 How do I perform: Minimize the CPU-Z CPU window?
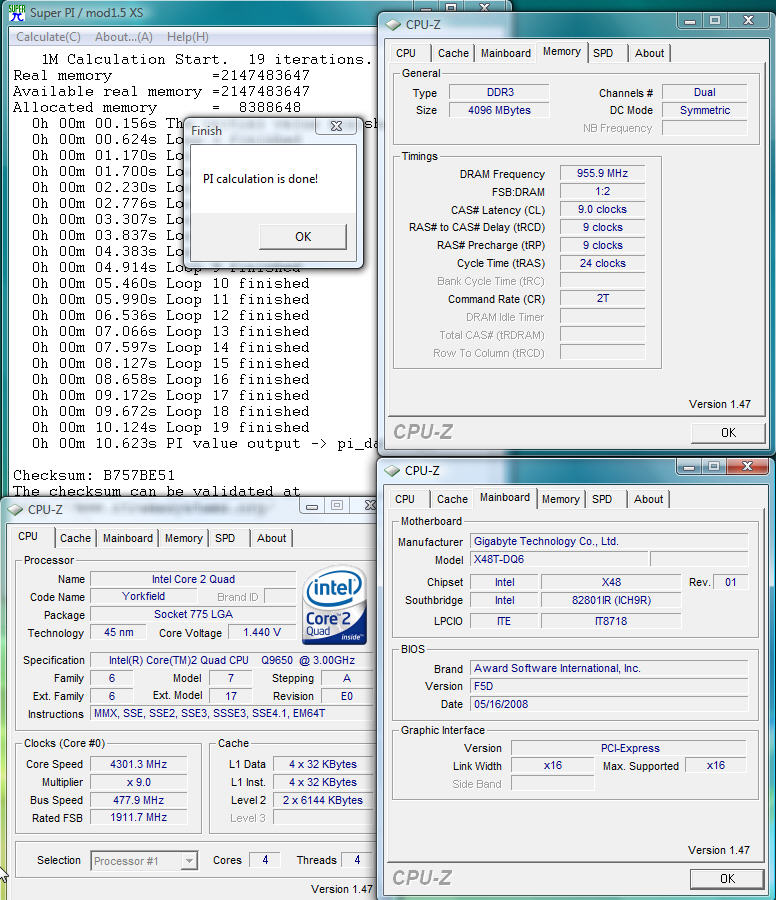pos(312,506)
